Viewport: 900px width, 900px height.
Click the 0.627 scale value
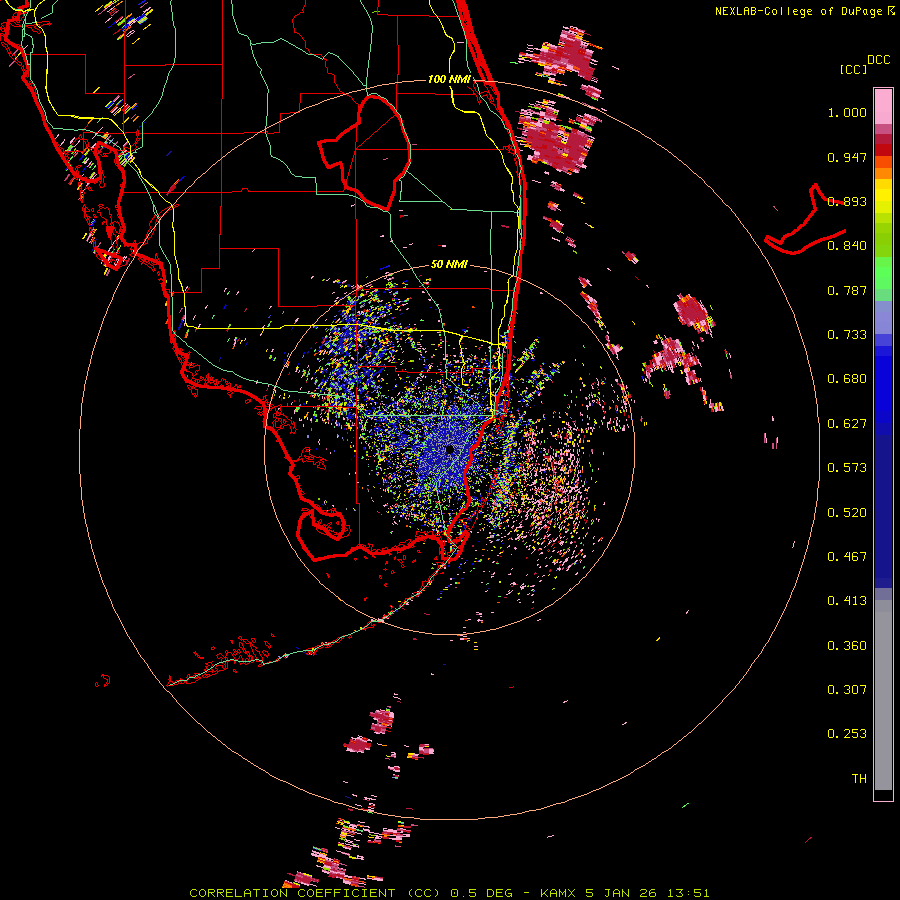[x=847, y=424]
